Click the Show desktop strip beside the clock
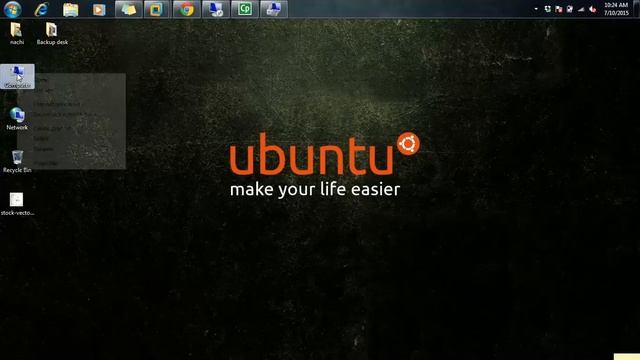Viewport: 640px width, 360px height. 637,9
